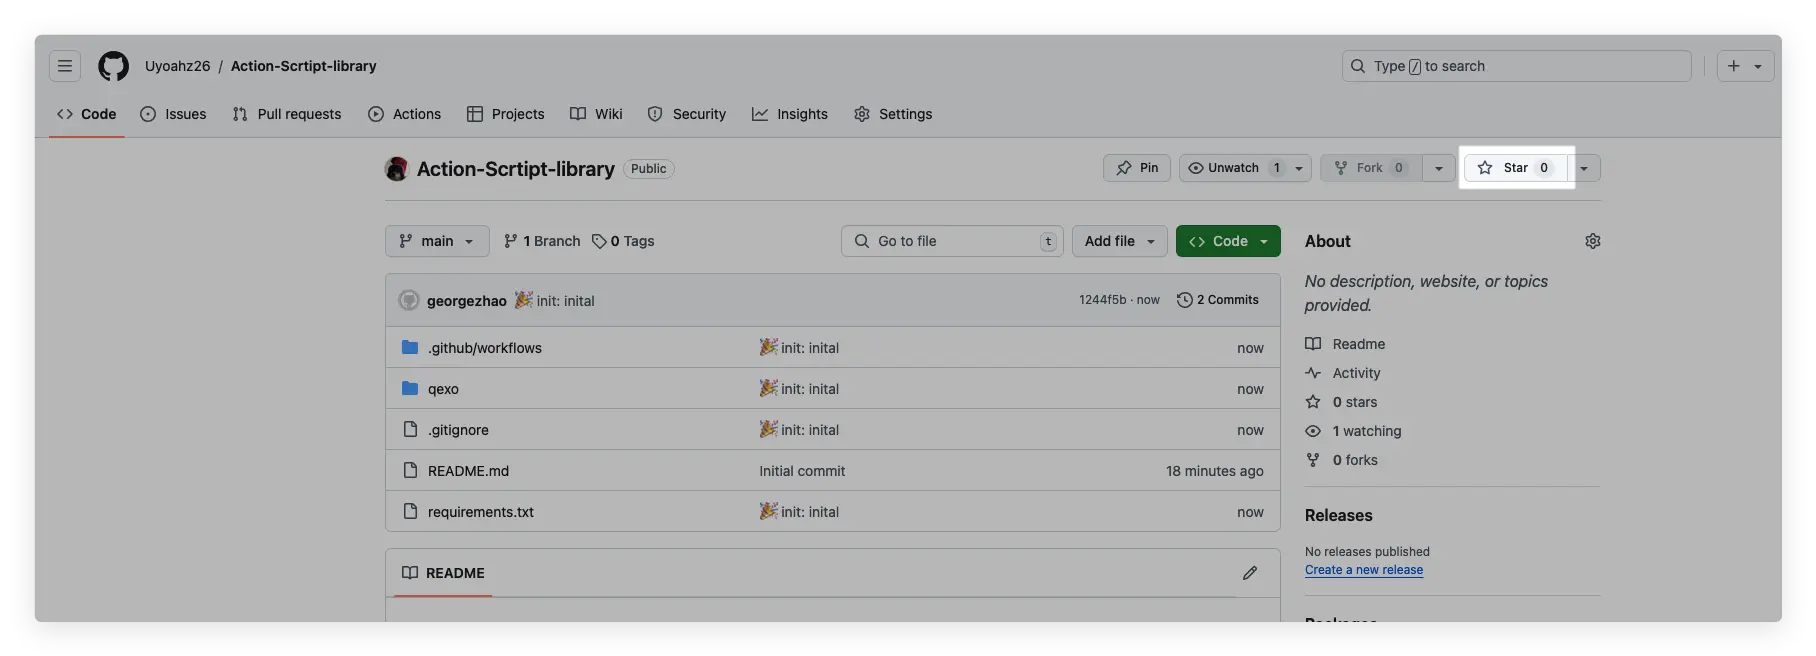Open the 0 Tags link
Image resolution: width=1816 pixels, height=656 pixels.
[x=623, y=241]
